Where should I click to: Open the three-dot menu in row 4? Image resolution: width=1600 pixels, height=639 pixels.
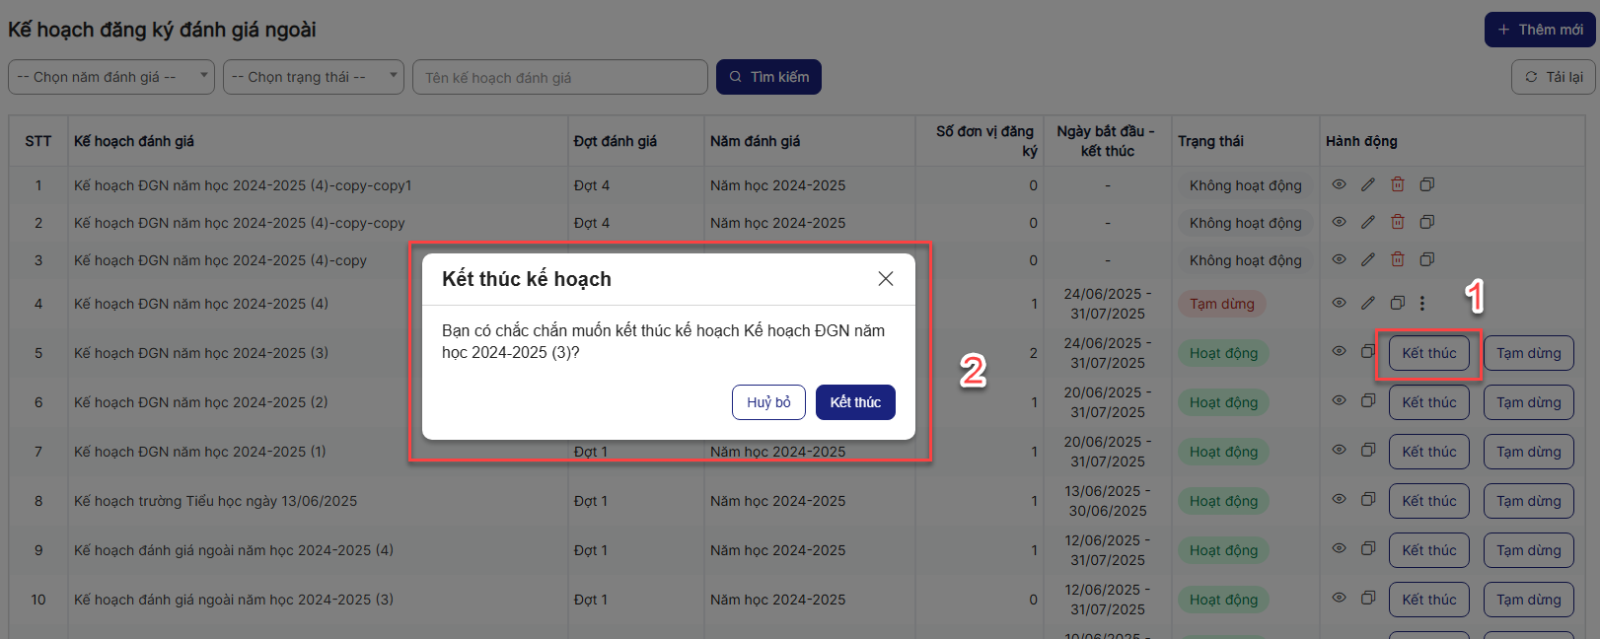point(1422,303)
